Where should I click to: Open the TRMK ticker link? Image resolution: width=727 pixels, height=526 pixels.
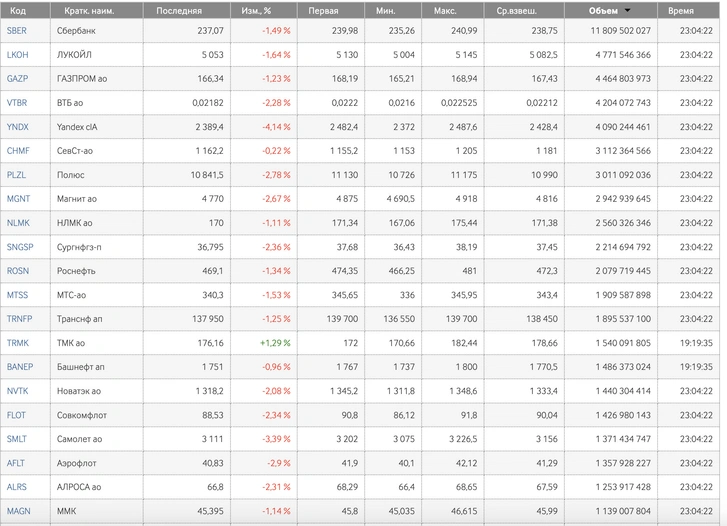pos(18,343)
